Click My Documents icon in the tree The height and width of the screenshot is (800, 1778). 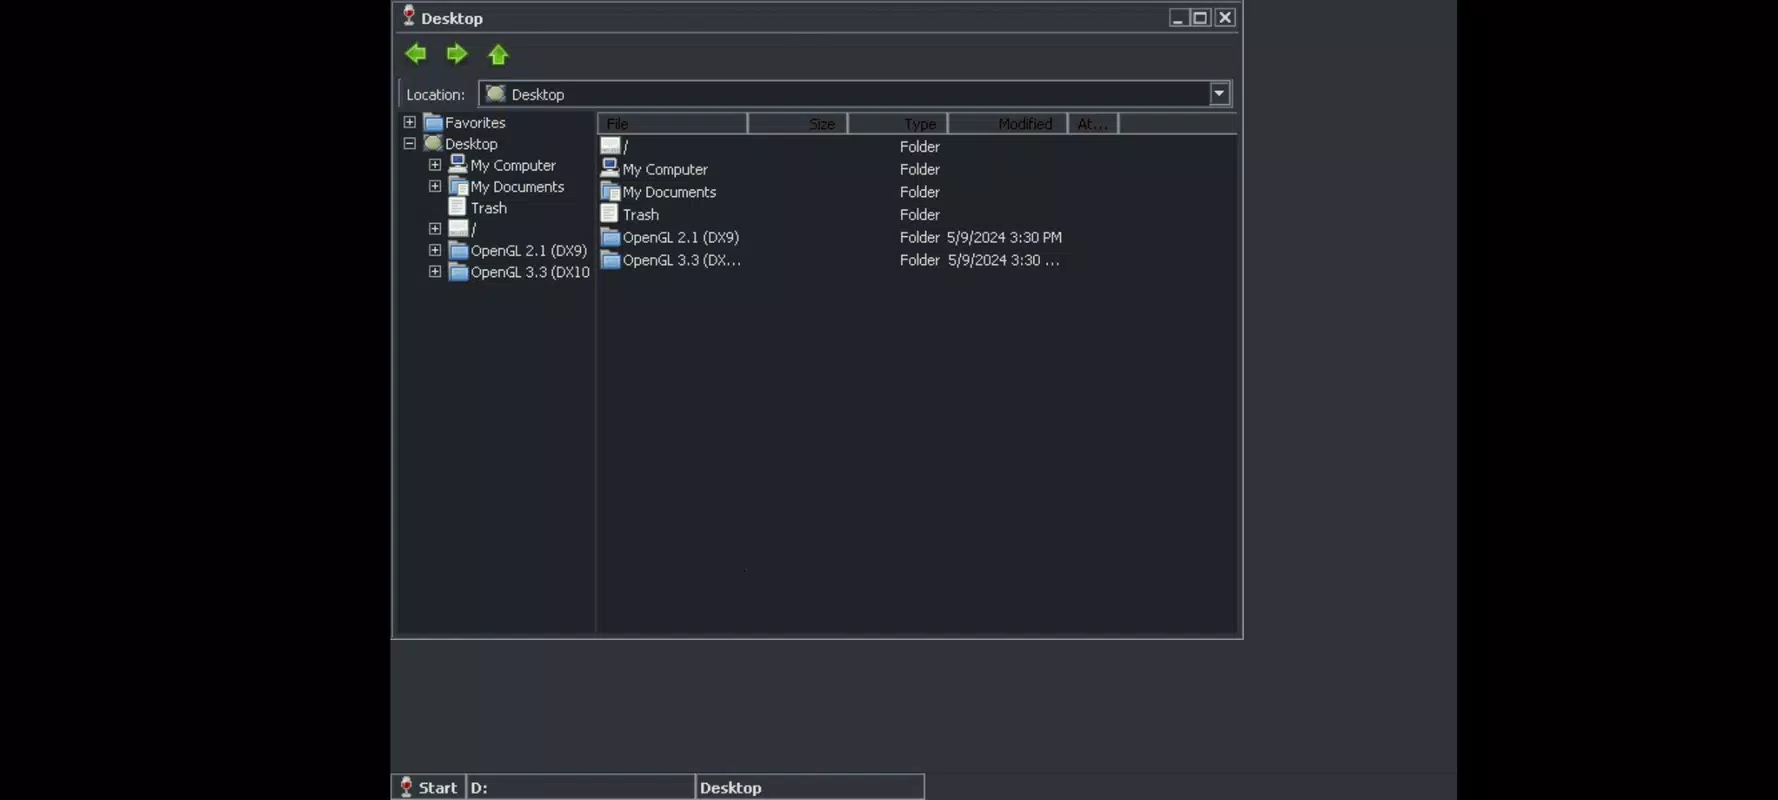click(x=458, y=187)
